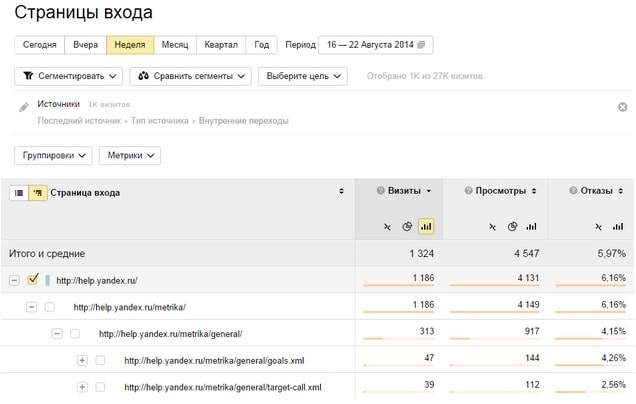Show line chart for Отказы
Screen dimensions: 636x404
pyautogui.click(x=599, y=227)
